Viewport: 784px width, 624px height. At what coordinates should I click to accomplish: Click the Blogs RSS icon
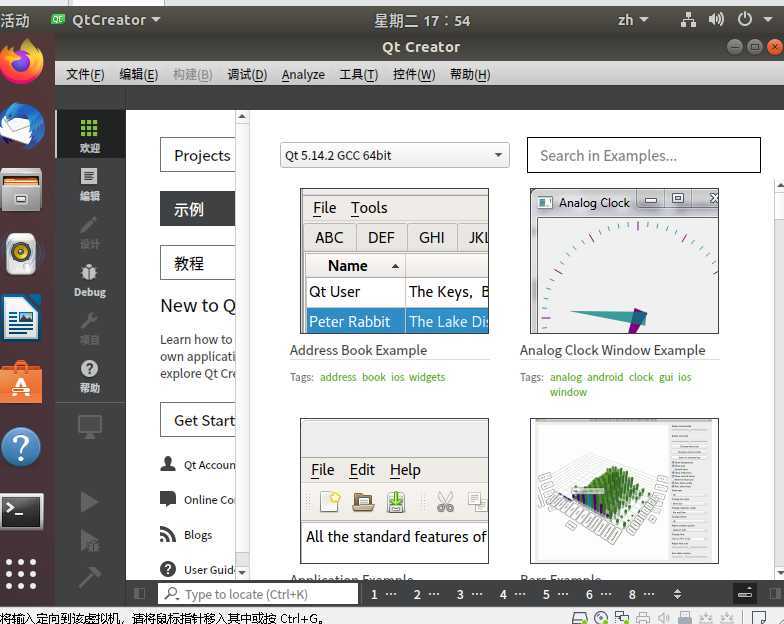click(x=168, y=534)
